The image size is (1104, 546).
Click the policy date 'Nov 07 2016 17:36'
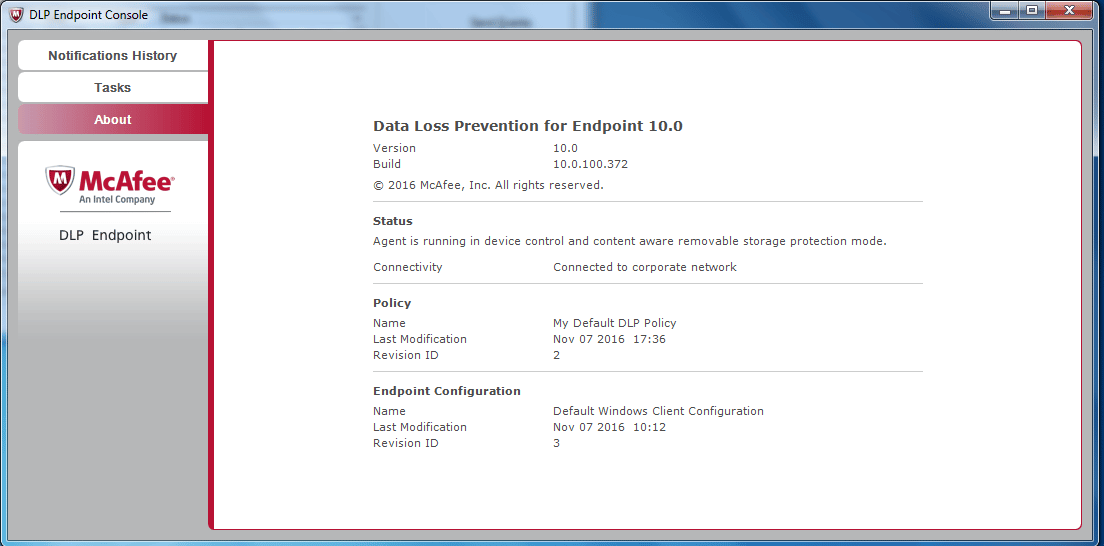609,339
